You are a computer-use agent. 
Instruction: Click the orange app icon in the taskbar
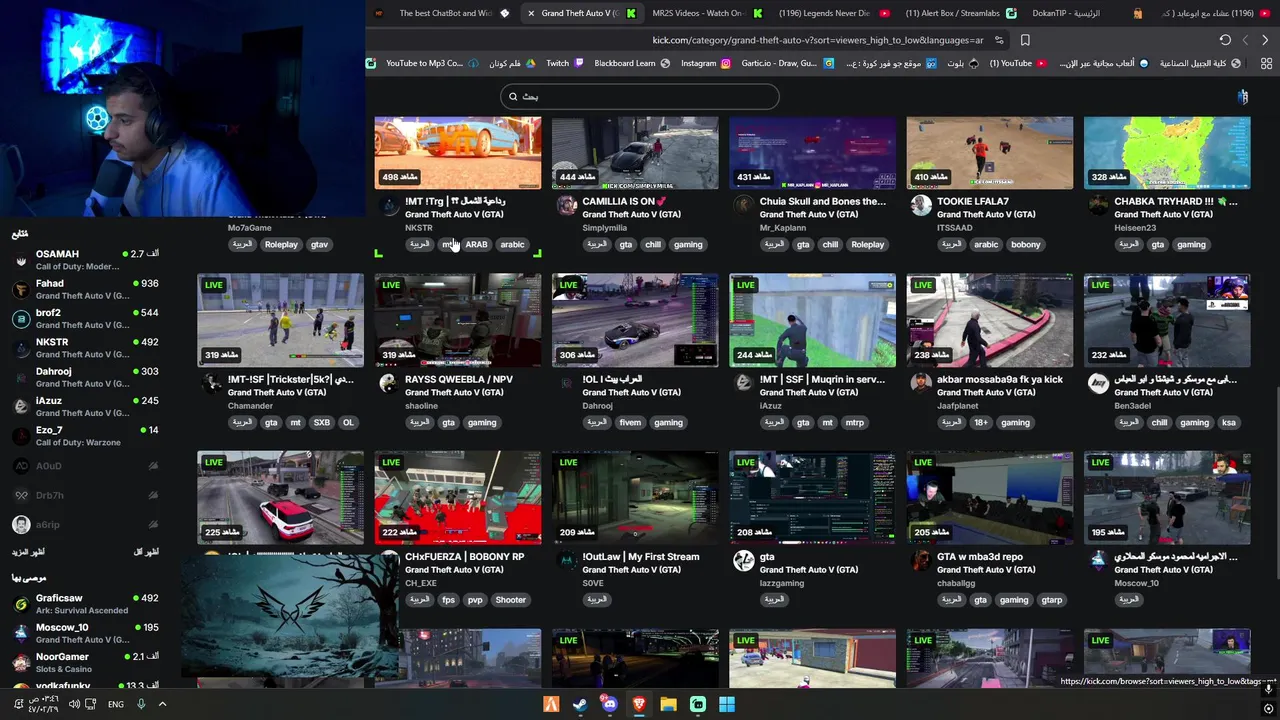pyautogui.click(x=551, y=704)
